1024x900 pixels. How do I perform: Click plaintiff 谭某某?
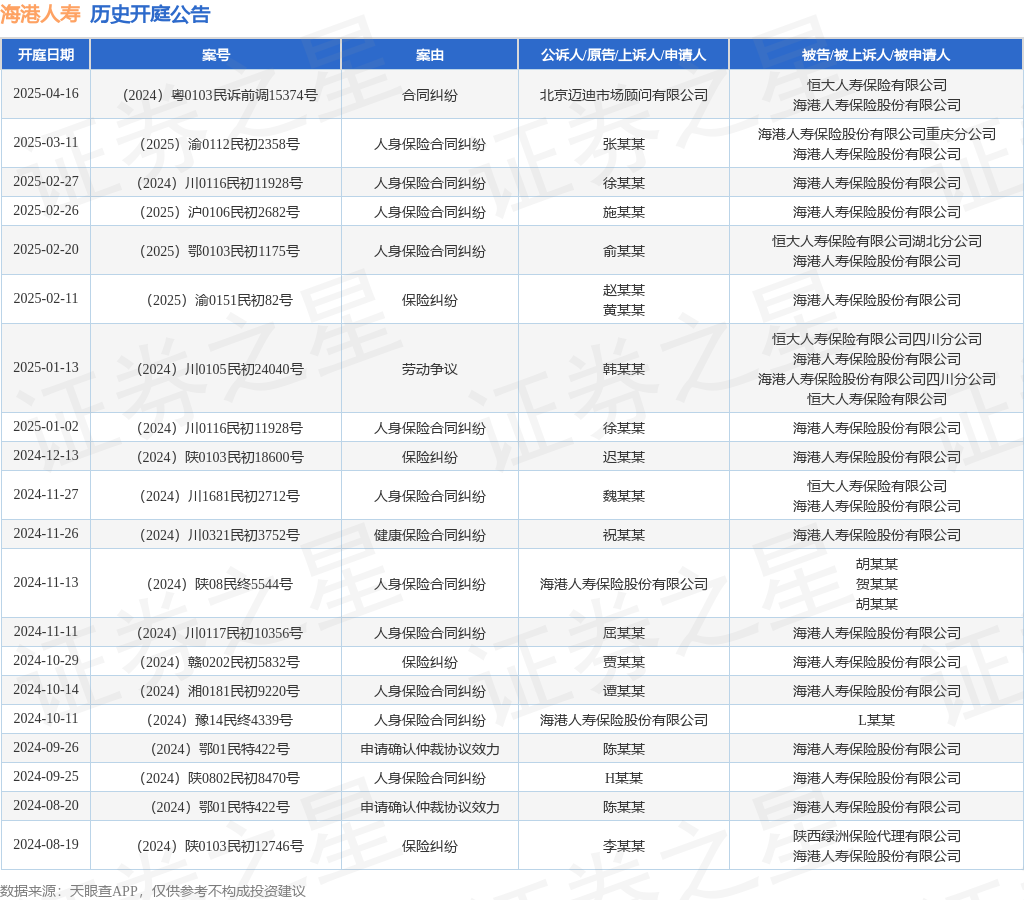(x=624, y=691)
